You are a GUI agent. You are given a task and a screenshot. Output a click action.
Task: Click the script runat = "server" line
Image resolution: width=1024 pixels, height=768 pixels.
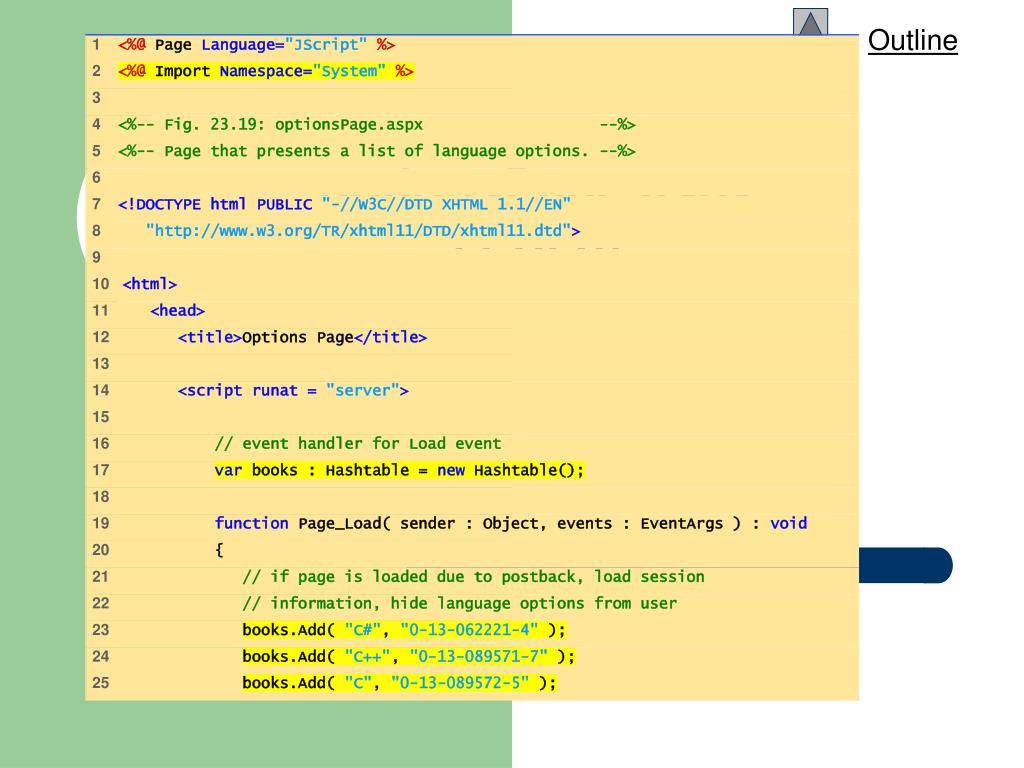293,391
